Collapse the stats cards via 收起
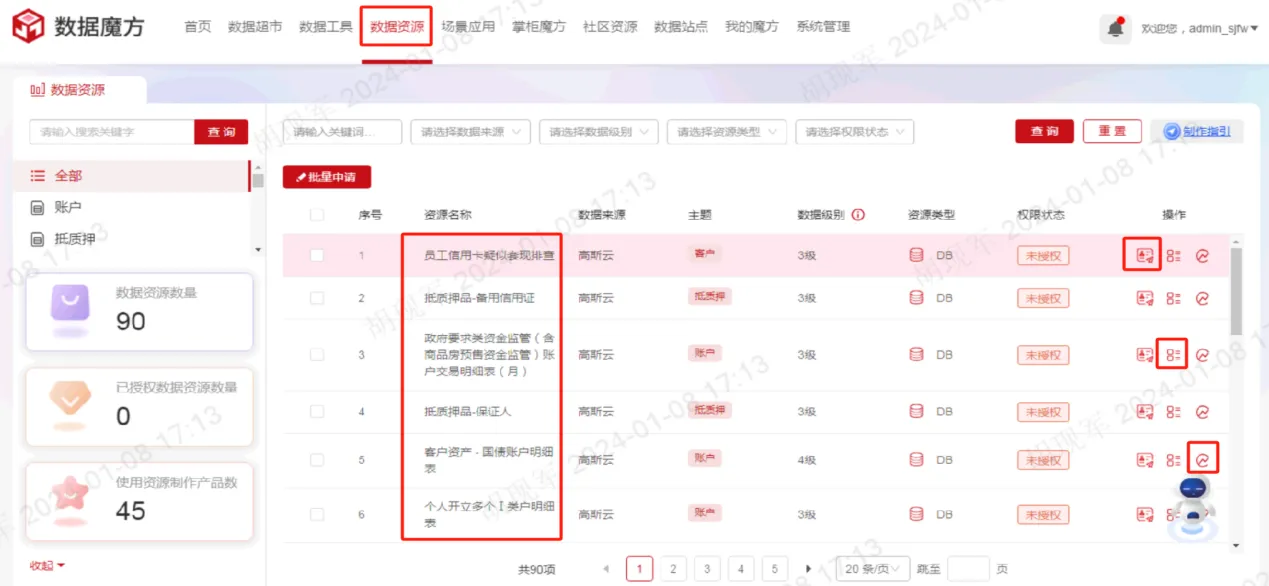 coord(47,566)
